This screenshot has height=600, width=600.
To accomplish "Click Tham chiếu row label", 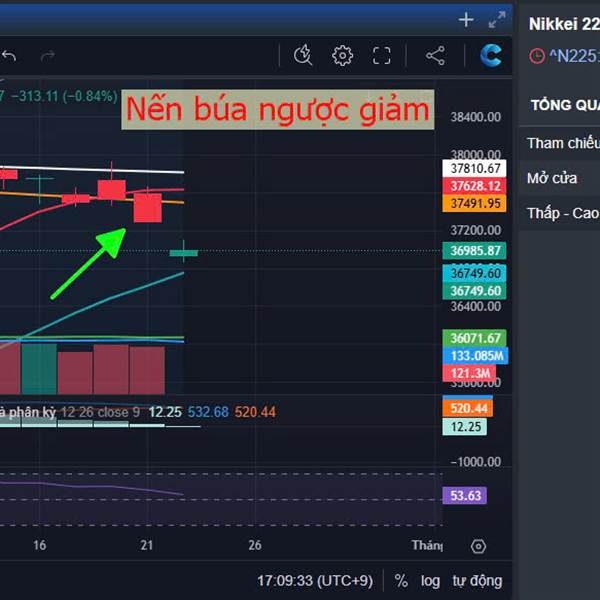I will 563,143.
